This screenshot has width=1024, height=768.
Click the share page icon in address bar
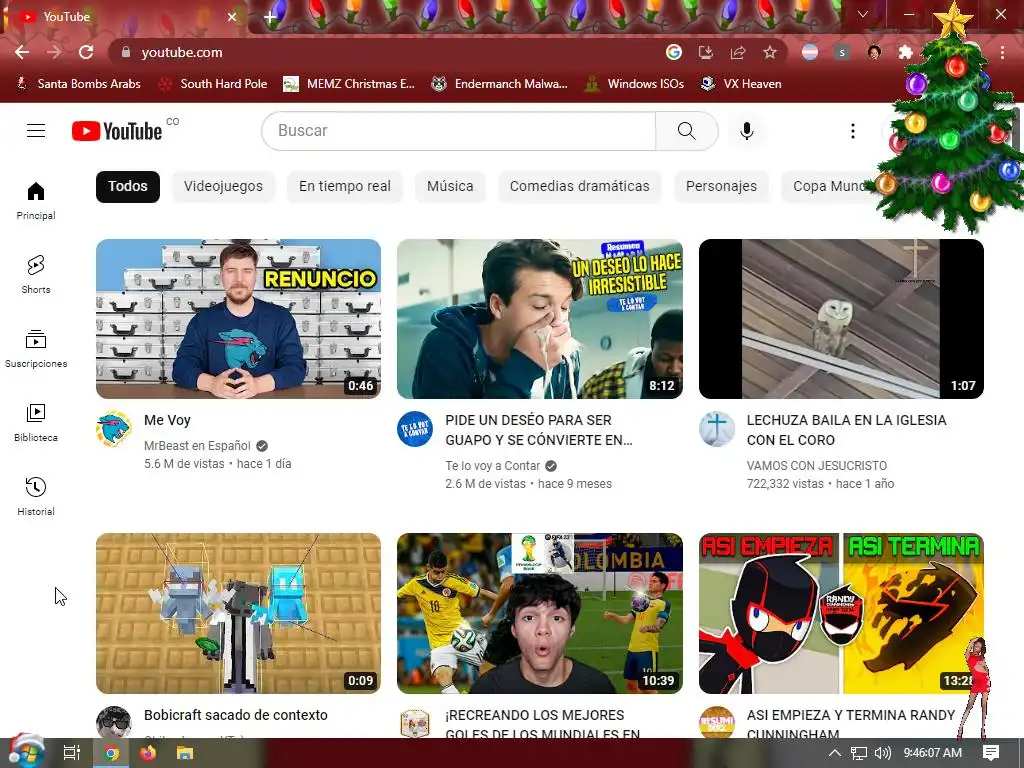tap(738, 52)
